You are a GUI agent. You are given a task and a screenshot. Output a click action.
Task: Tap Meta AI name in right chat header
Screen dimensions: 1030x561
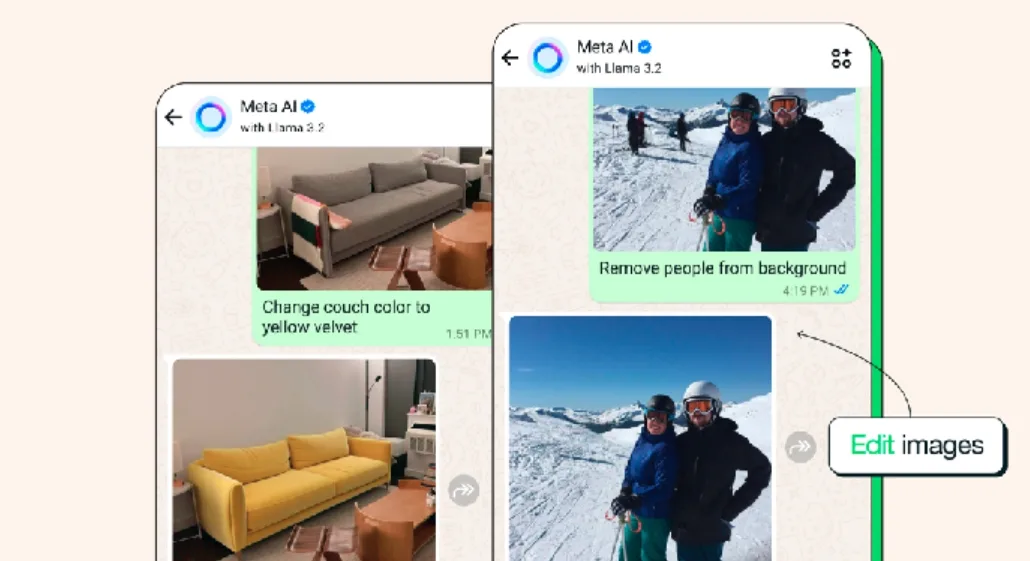point(604,47)
